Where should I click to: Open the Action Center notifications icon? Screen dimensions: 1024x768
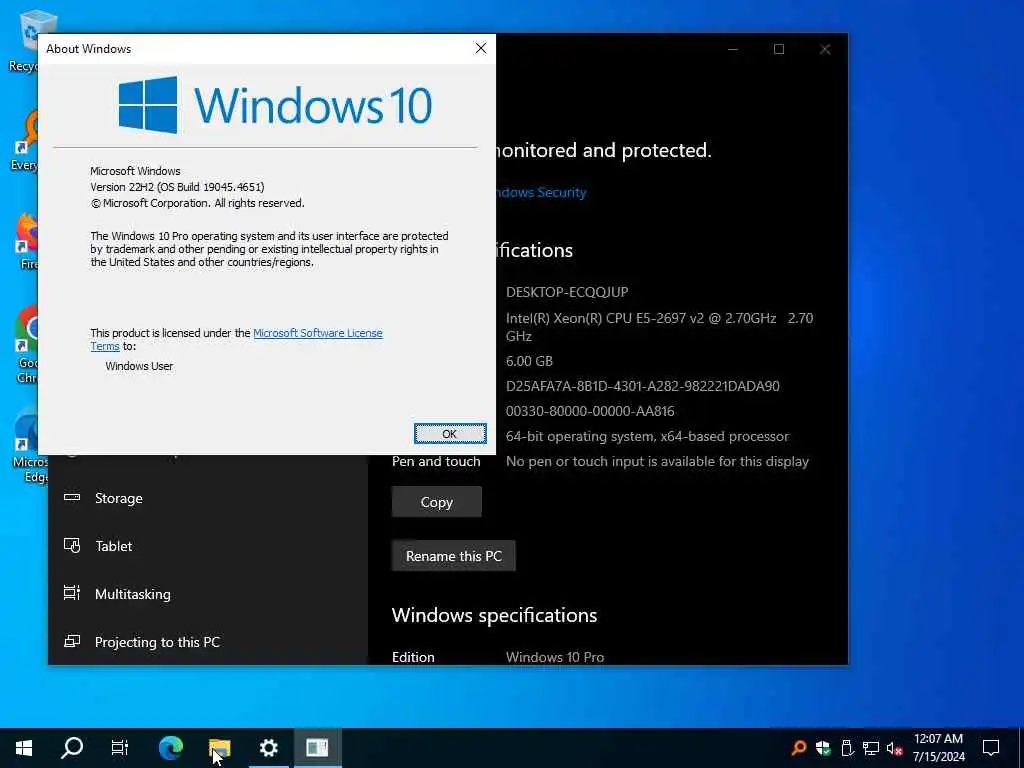point(991,748)
